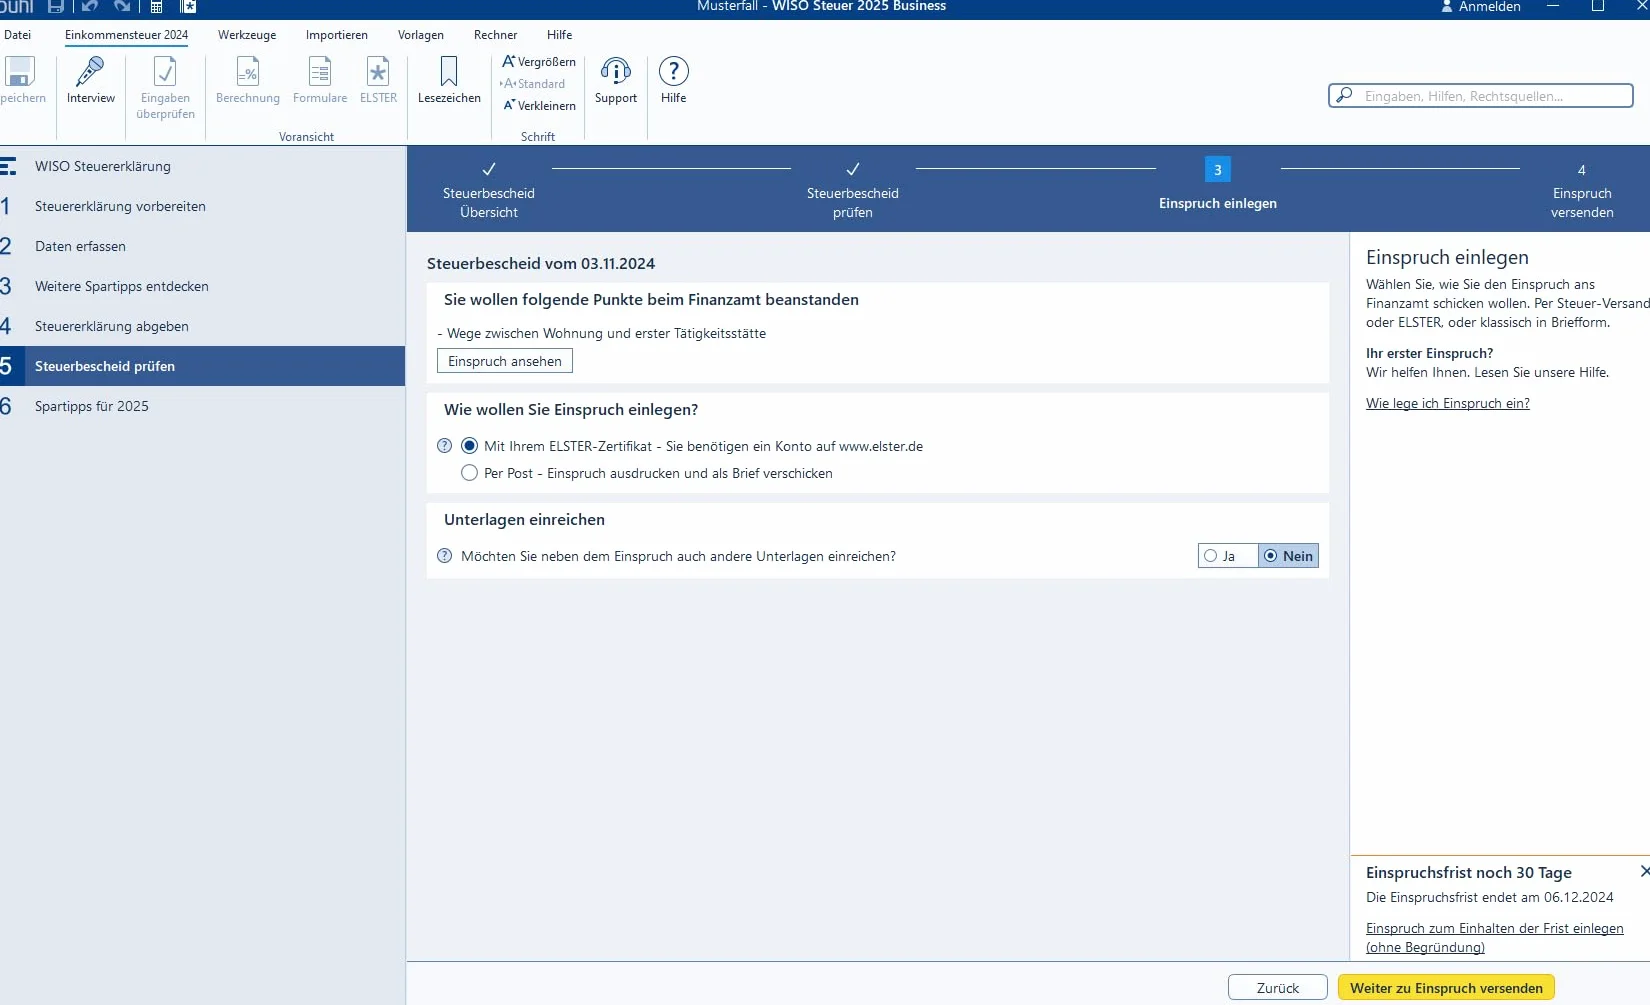Go to step 'Steuerbescheid Übersicht'
Screen dimensions: 1650x1005
[489, 190]
